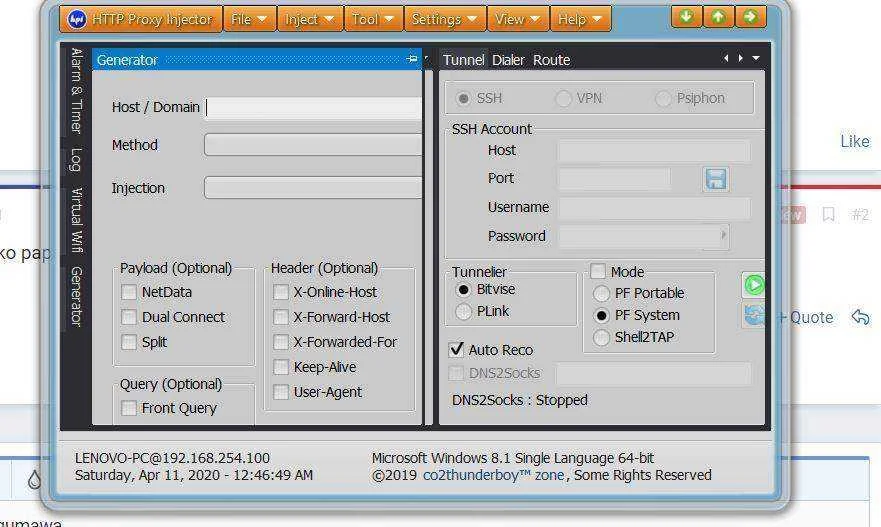The image size is (881, 527).
Task: Enable the X-Forwarded-For header checkbox
Action: point(280,342)
